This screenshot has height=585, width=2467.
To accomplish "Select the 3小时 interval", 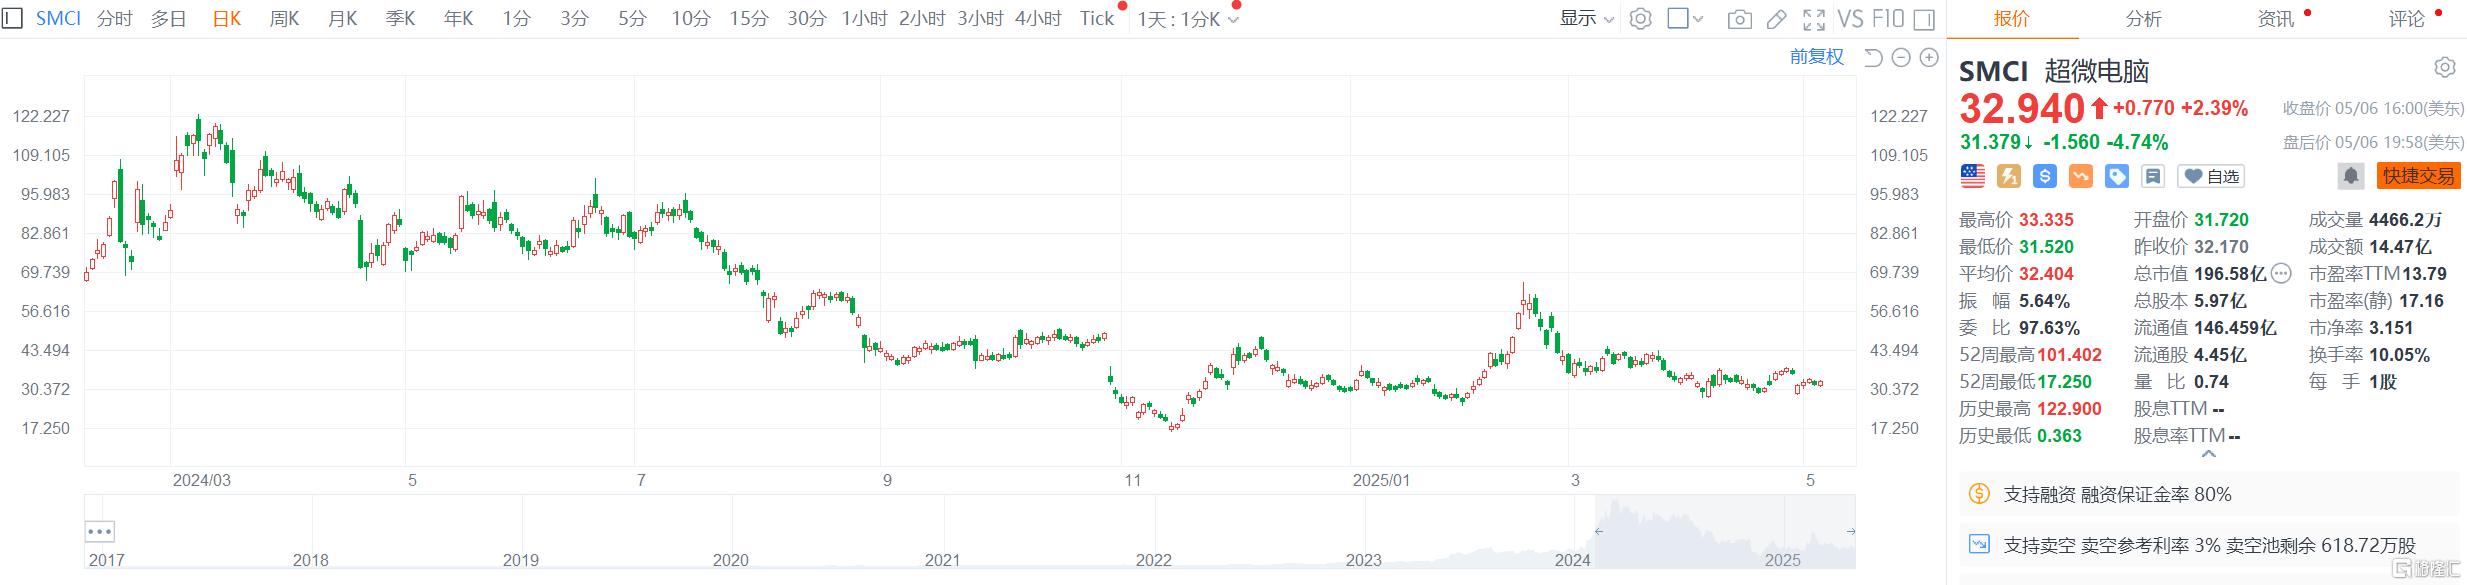I will tap(980, 19).
